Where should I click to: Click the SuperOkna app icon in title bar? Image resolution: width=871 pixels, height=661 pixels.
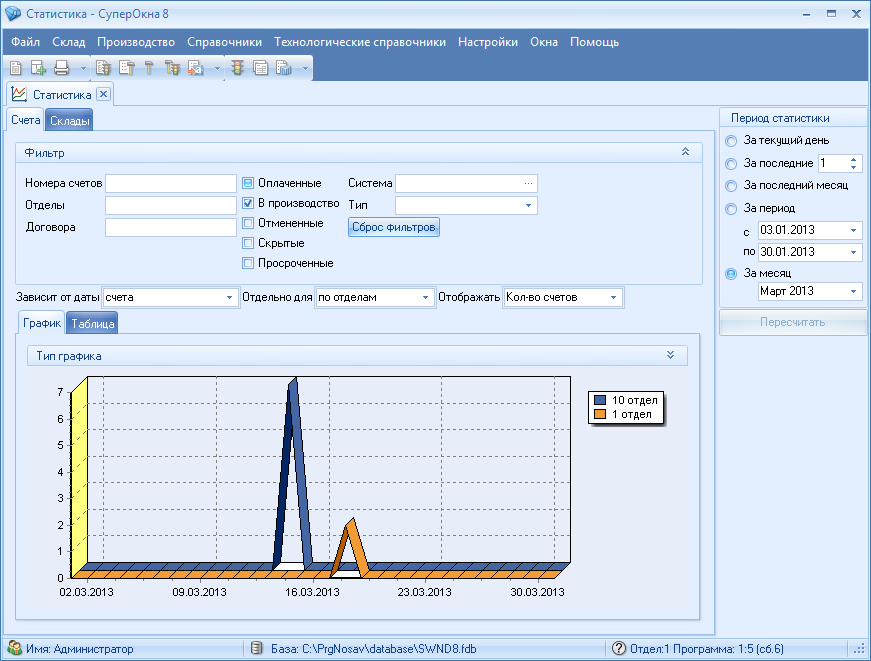(x=12, y=14)
